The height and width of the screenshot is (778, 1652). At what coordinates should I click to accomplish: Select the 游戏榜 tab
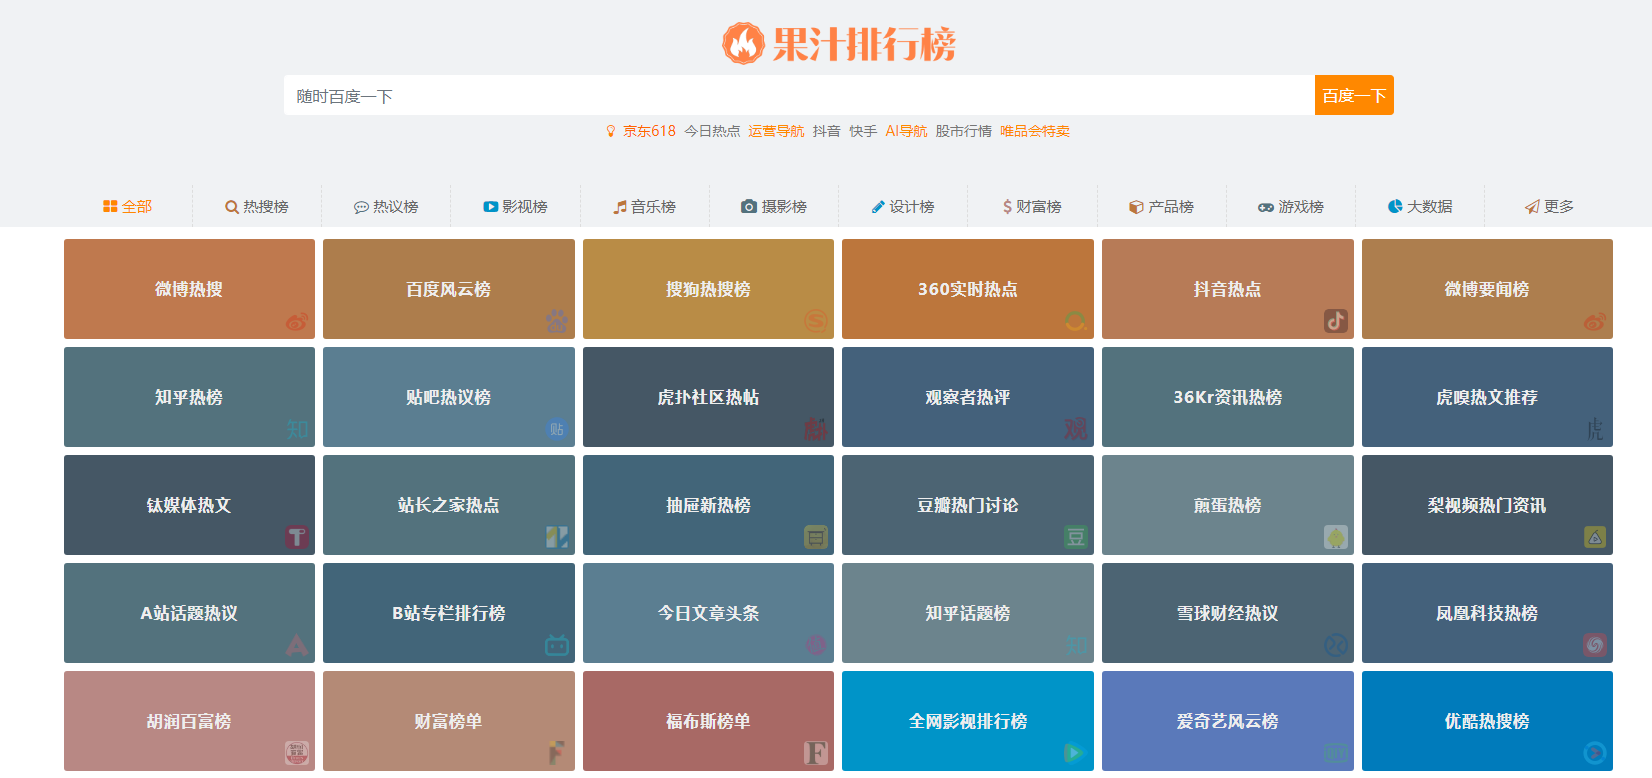(1291, 206)
